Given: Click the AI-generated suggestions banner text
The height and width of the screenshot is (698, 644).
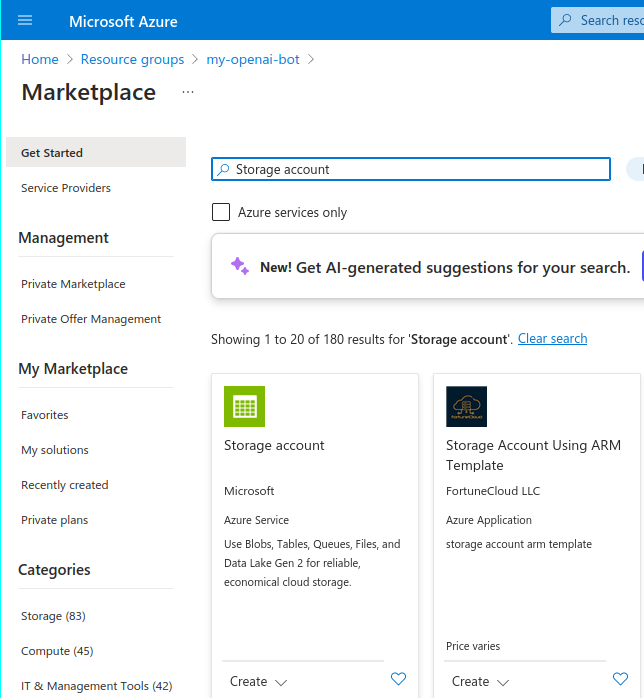Looking at the screenshot, I should 445,268.
